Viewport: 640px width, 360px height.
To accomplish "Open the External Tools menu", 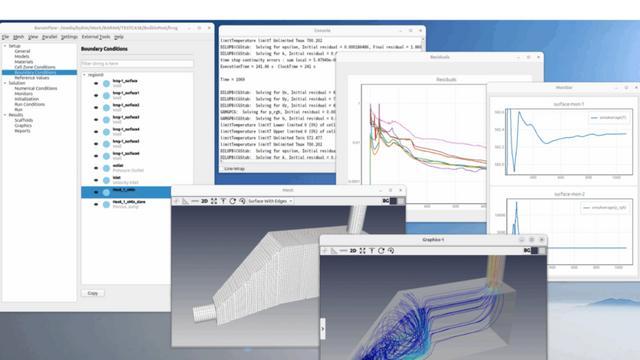I will pos(96,37).
